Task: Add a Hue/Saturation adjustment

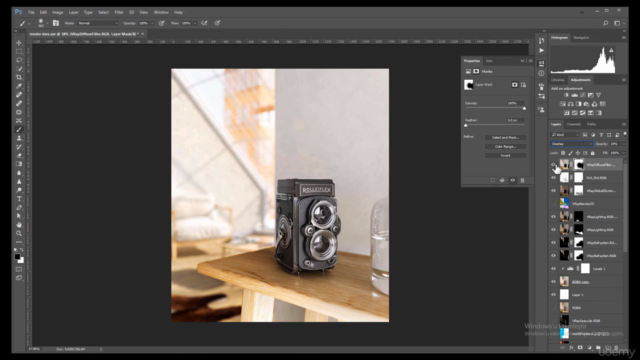Action: 562,104
